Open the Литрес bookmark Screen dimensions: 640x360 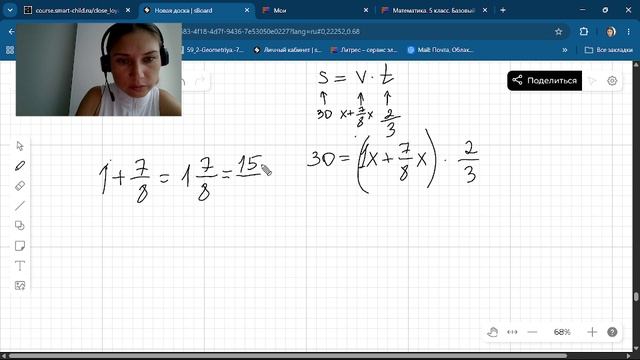click(364, 50)
